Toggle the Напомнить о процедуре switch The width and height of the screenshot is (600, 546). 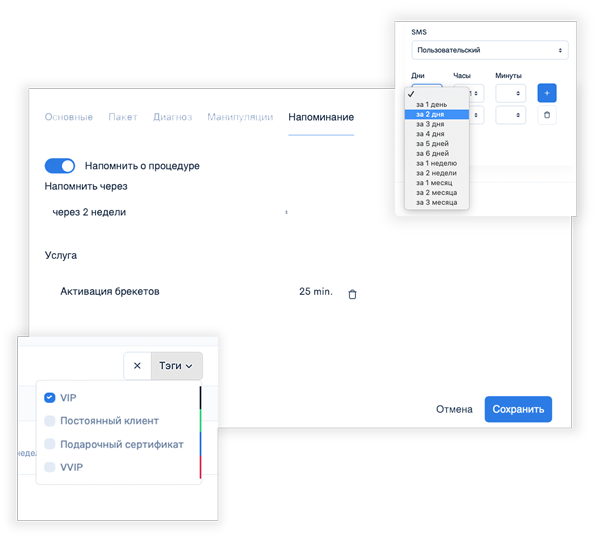click(x=60, y=166)
